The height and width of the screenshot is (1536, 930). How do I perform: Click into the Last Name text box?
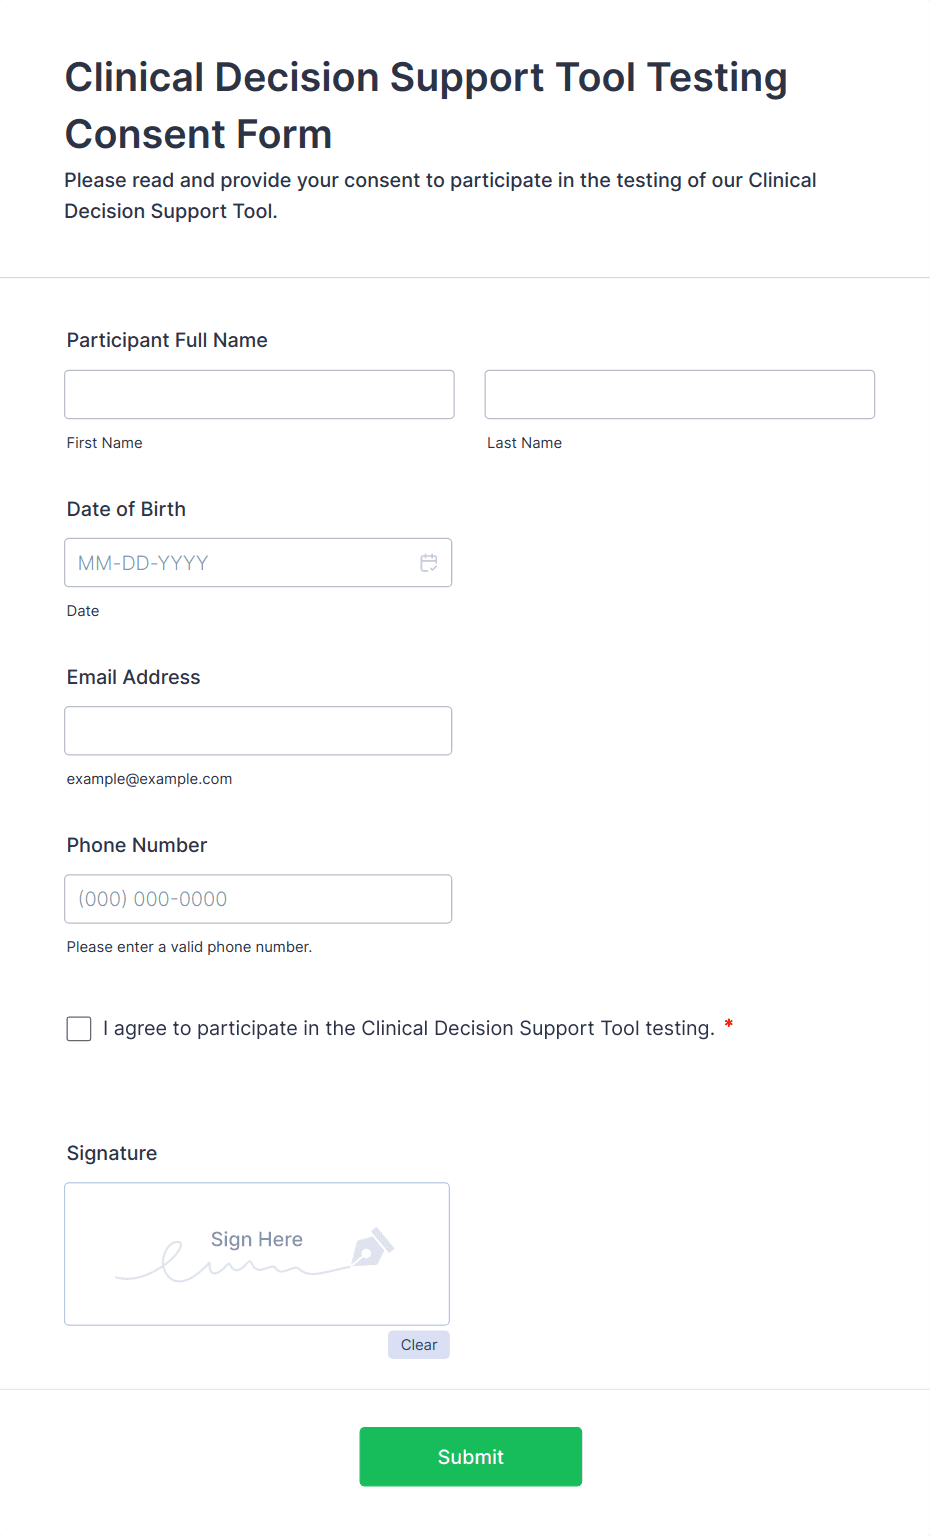tap(679, 395)
